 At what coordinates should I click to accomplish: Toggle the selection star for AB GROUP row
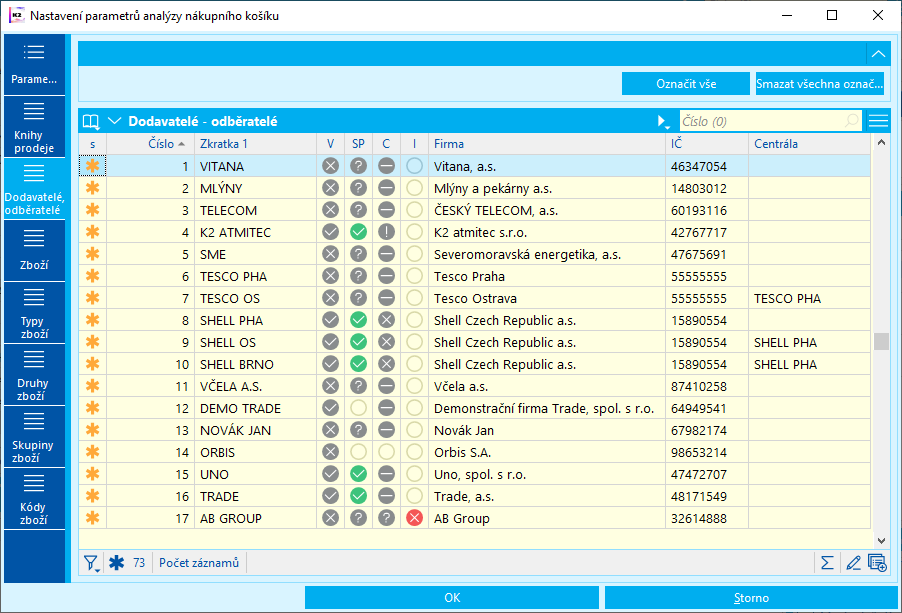click(x=93, y=518)
